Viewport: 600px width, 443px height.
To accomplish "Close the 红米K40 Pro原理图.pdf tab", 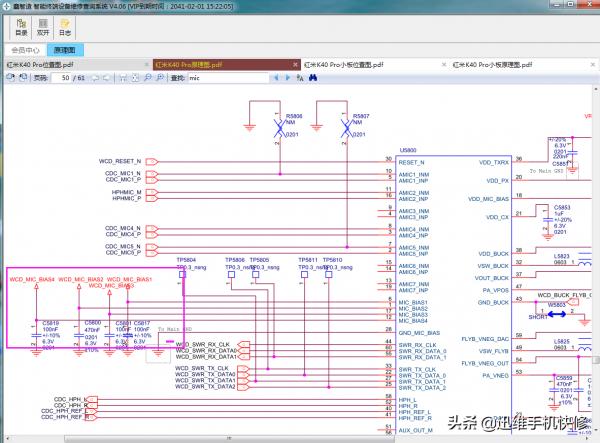I will [294, 63].
